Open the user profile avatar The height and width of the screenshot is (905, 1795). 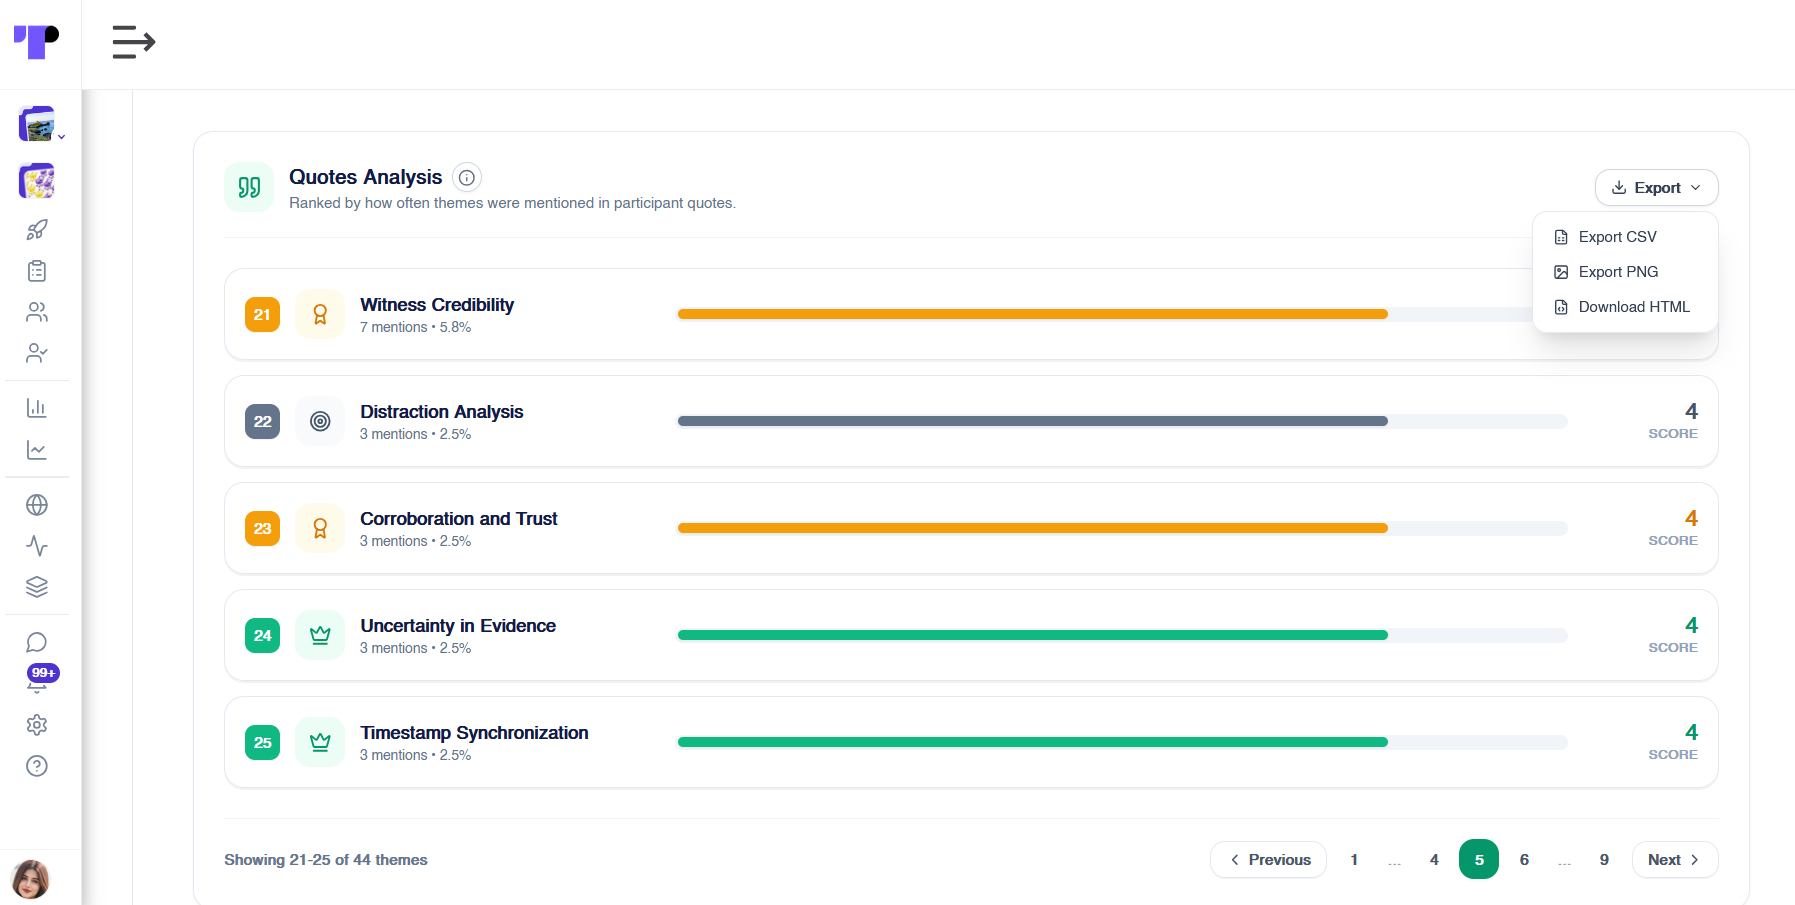[31, 880]
